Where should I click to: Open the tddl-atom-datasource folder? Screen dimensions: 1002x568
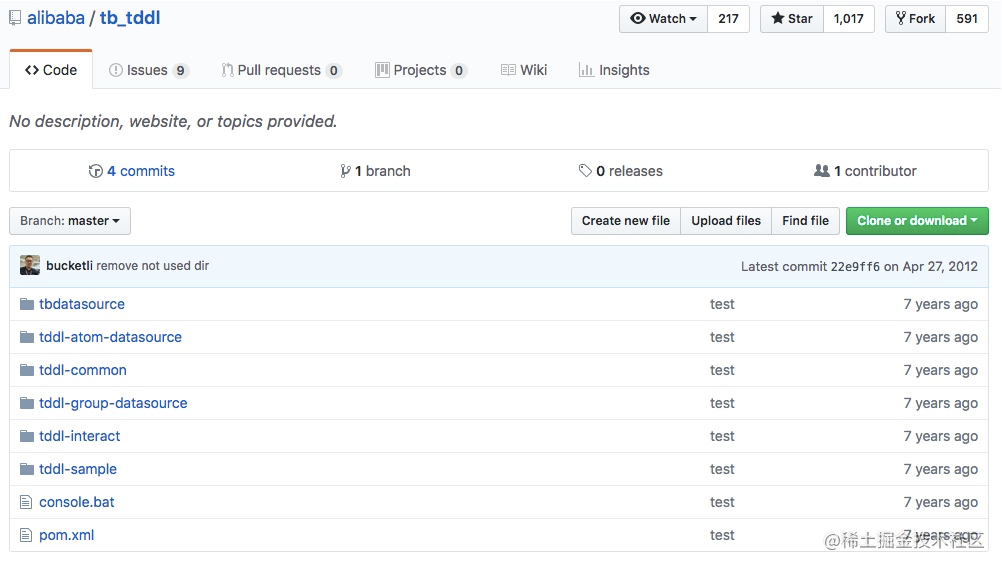(x=110, y=337)
